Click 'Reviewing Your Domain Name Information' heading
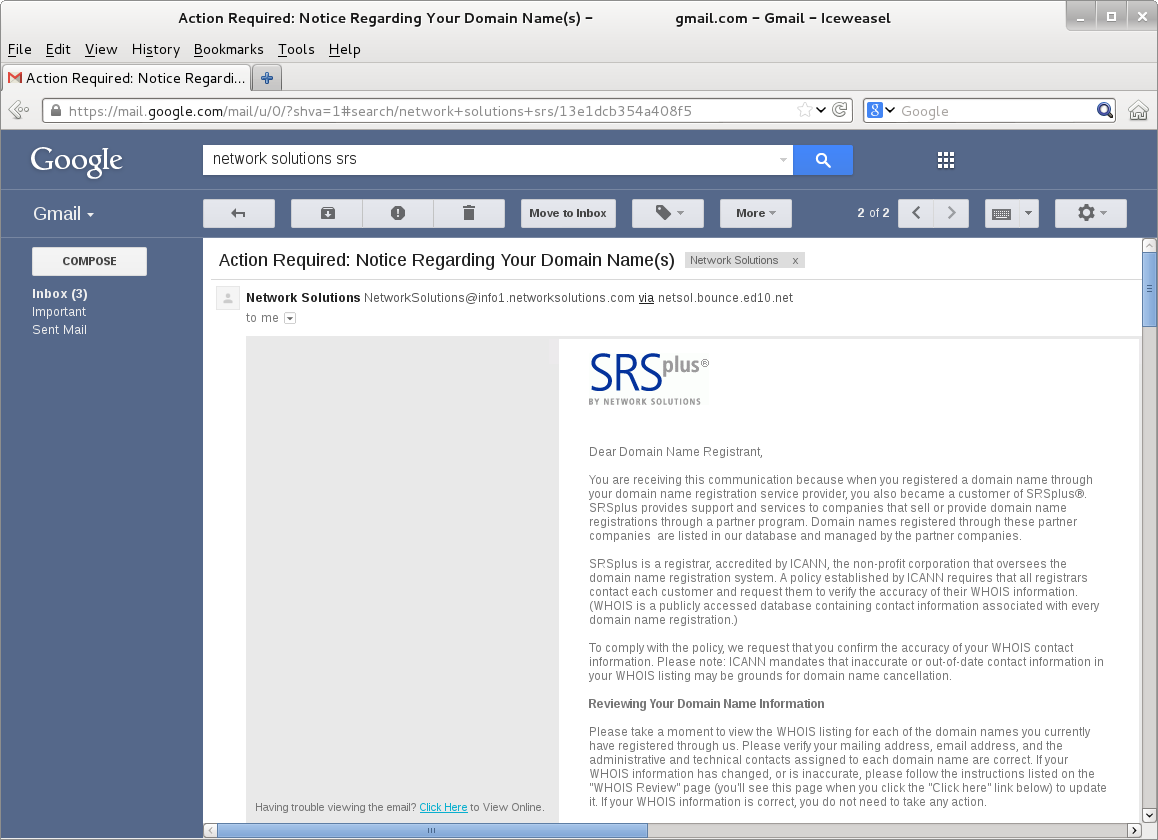The width and height of the screenshot is (1158, 840). coord(706,704)
